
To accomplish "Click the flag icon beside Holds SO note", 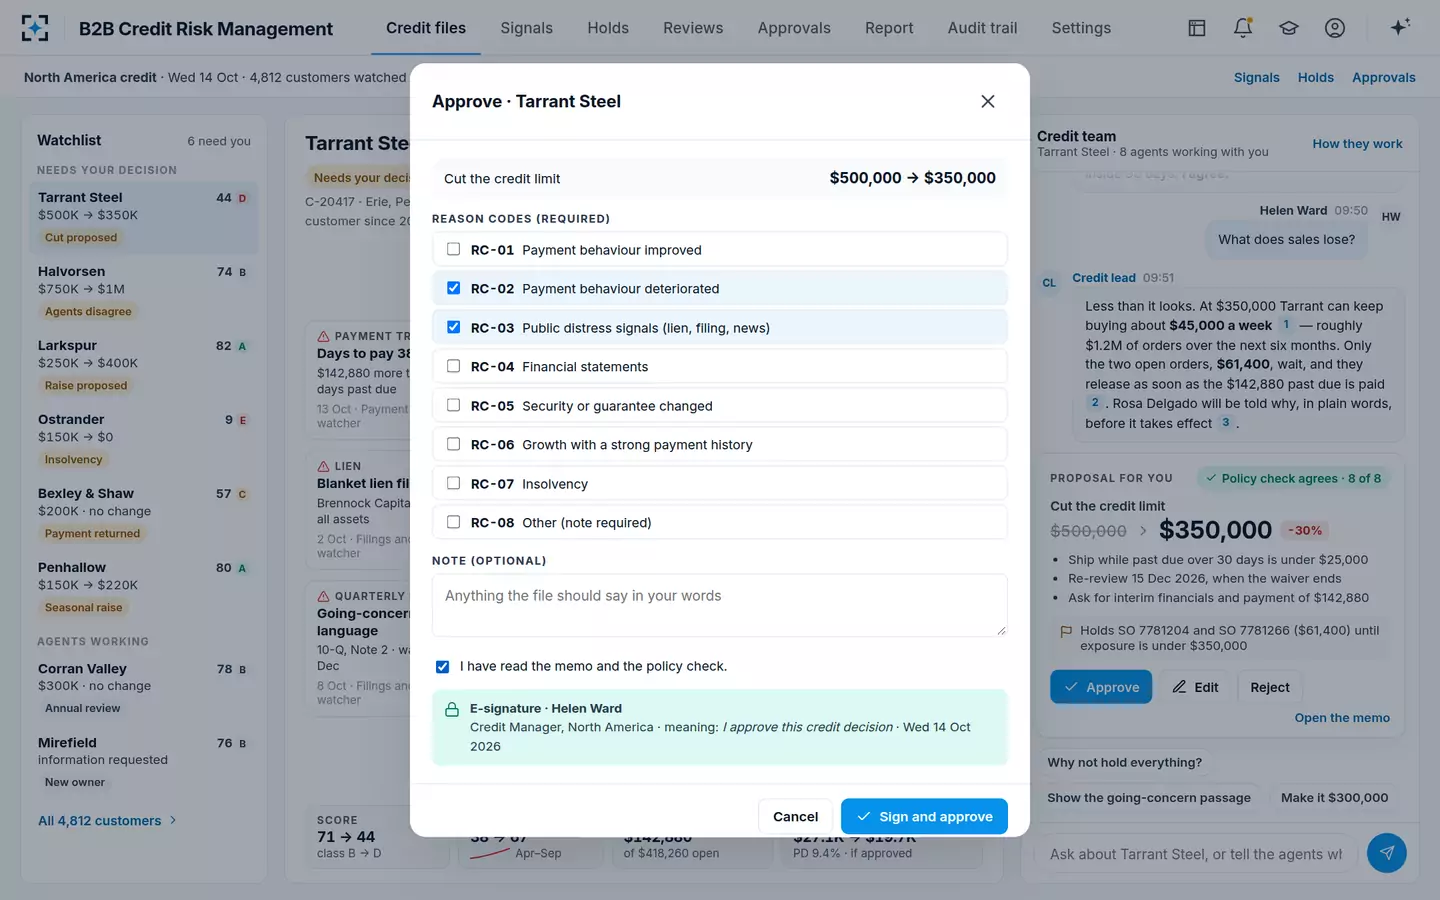I will pyautogui.click(x=1066, y=631).
